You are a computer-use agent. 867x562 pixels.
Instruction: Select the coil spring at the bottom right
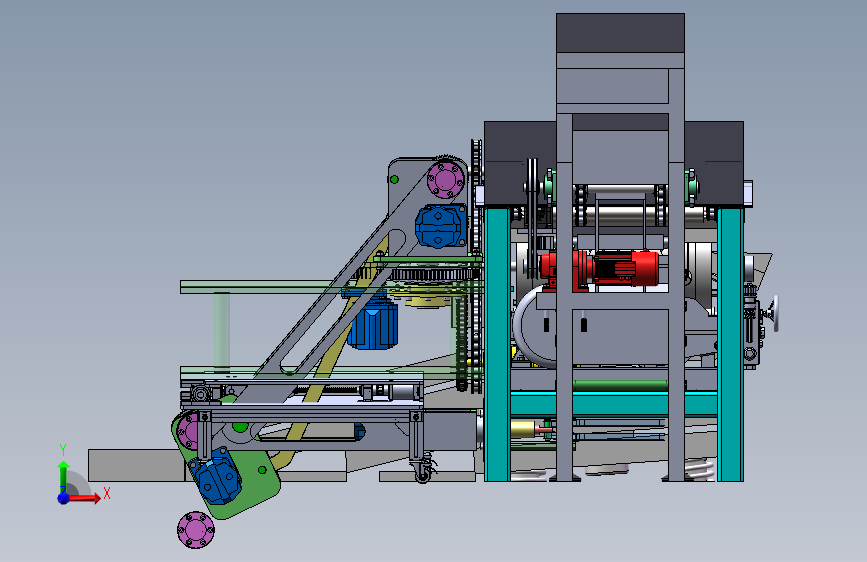click(x=700, y=470)
